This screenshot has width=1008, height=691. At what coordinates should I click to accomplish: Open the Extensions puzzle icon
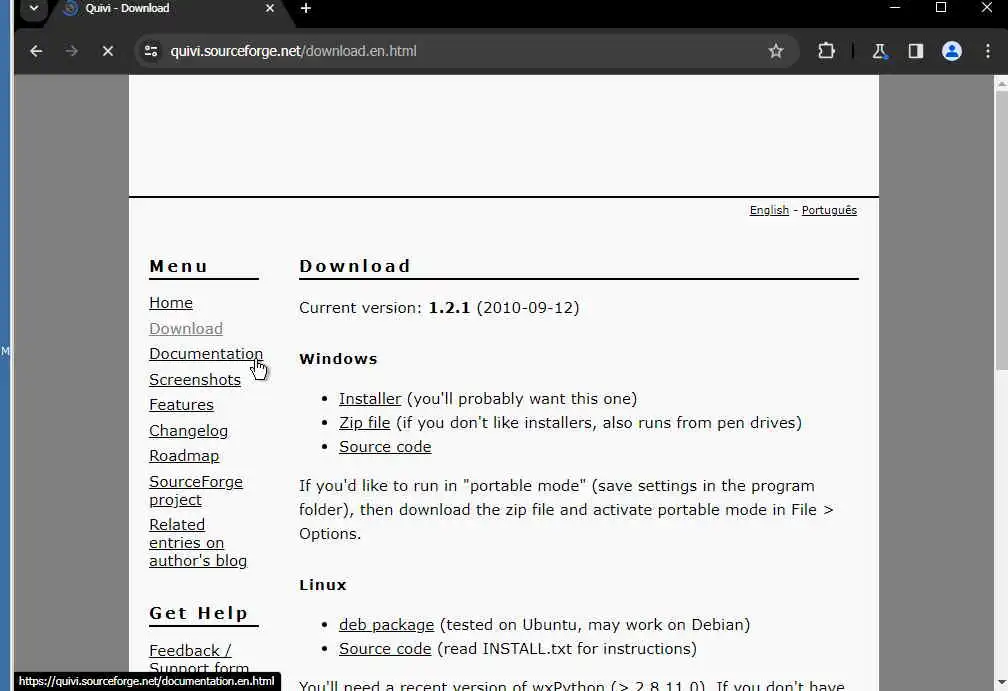[826, 51]
